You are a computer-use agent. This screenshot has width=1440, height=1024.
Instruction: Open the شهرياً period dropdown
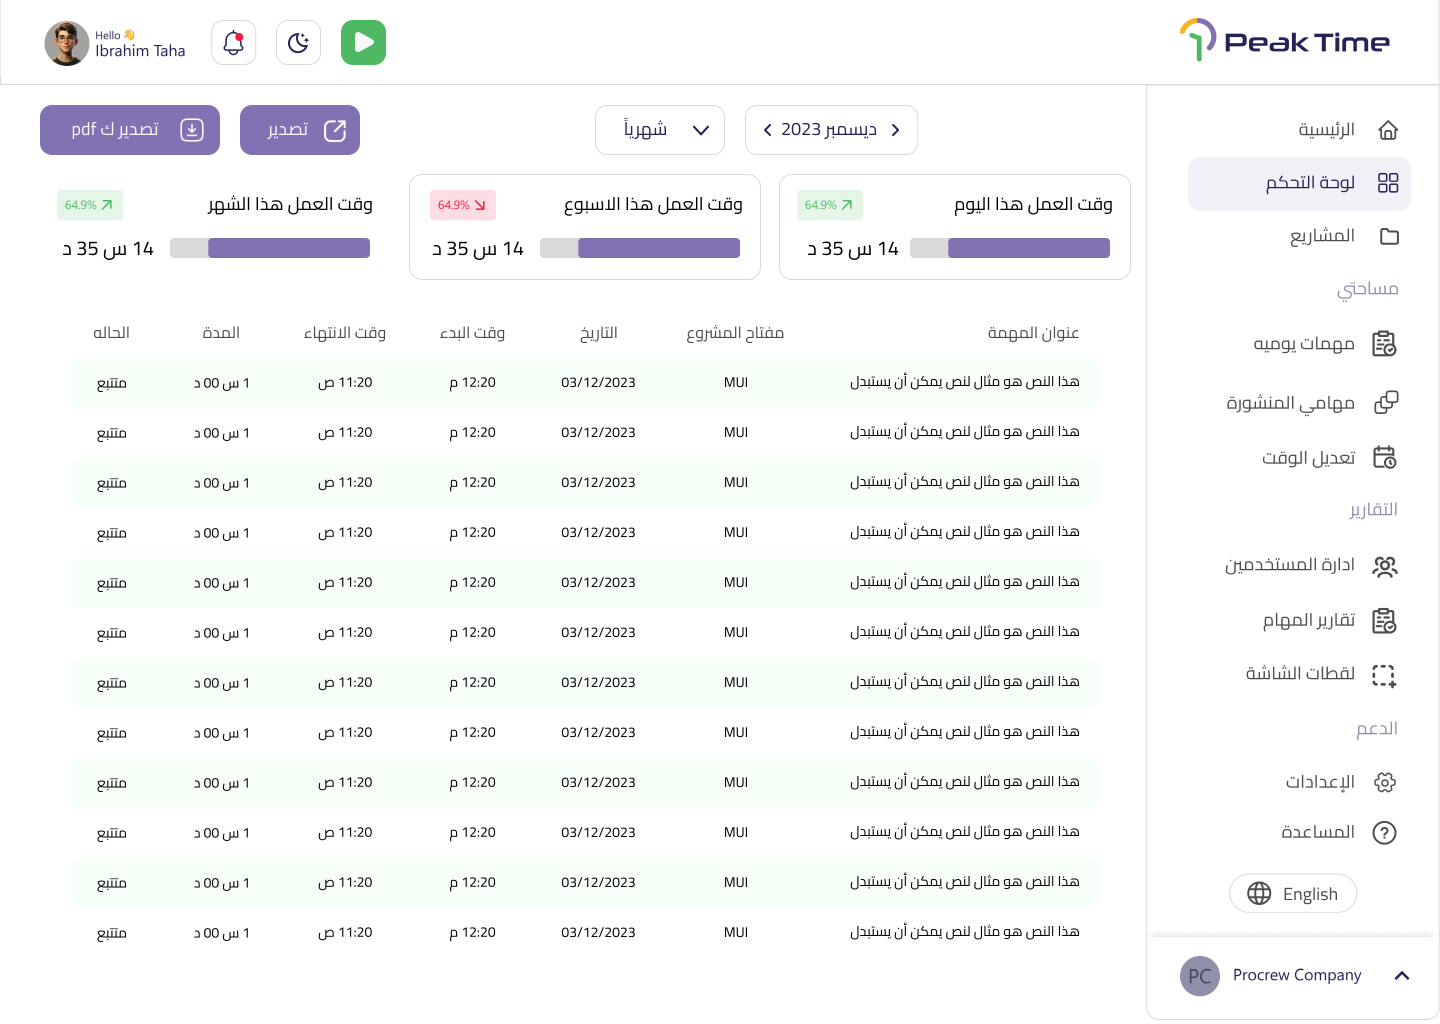660,130
